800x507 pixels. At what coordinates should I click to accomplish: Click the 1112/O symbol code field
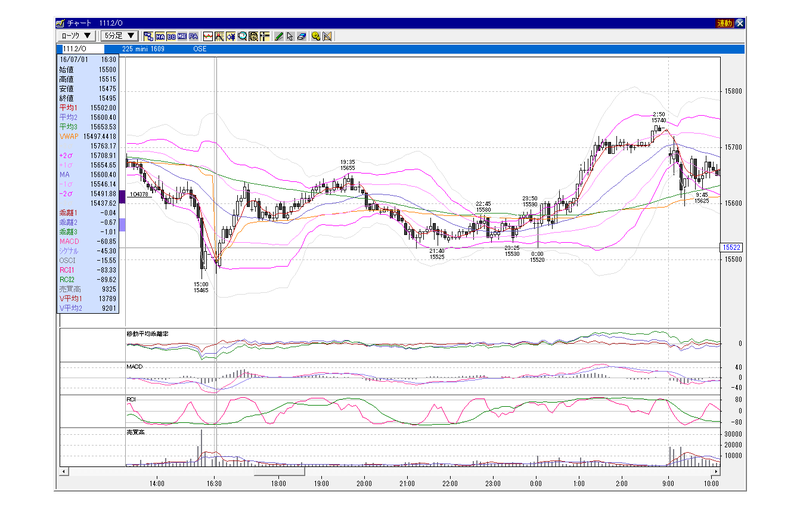[x=83, y=49]
